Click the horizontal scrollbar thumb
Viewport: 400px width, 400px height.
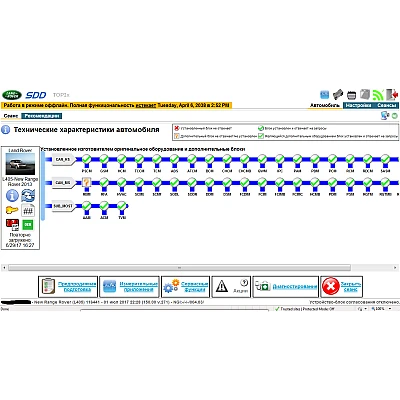pos(179,268)
